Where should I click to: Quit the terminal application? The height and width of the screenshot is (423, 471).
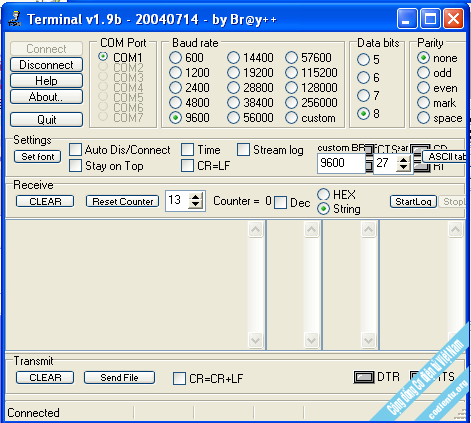pos(46,119)
